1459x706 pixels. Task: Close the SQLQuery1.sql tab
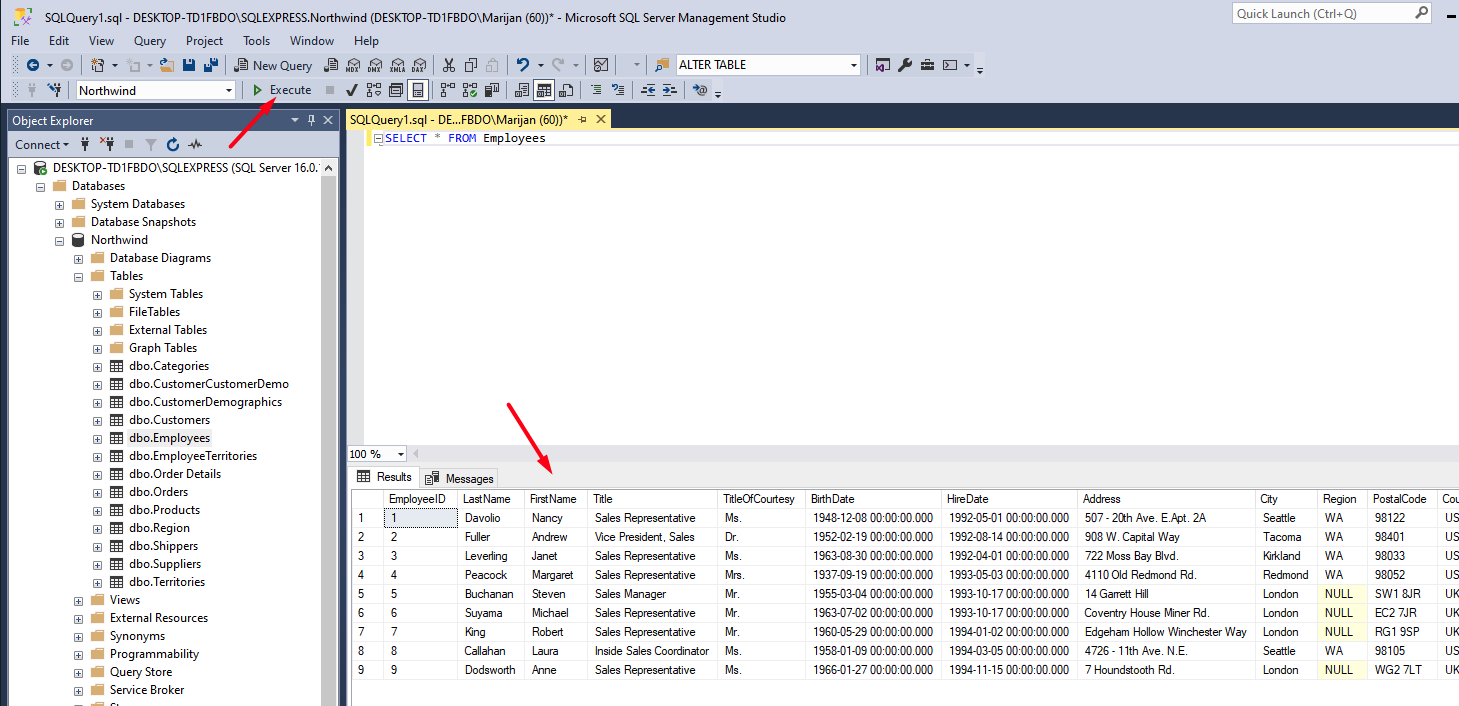[601, 119]
